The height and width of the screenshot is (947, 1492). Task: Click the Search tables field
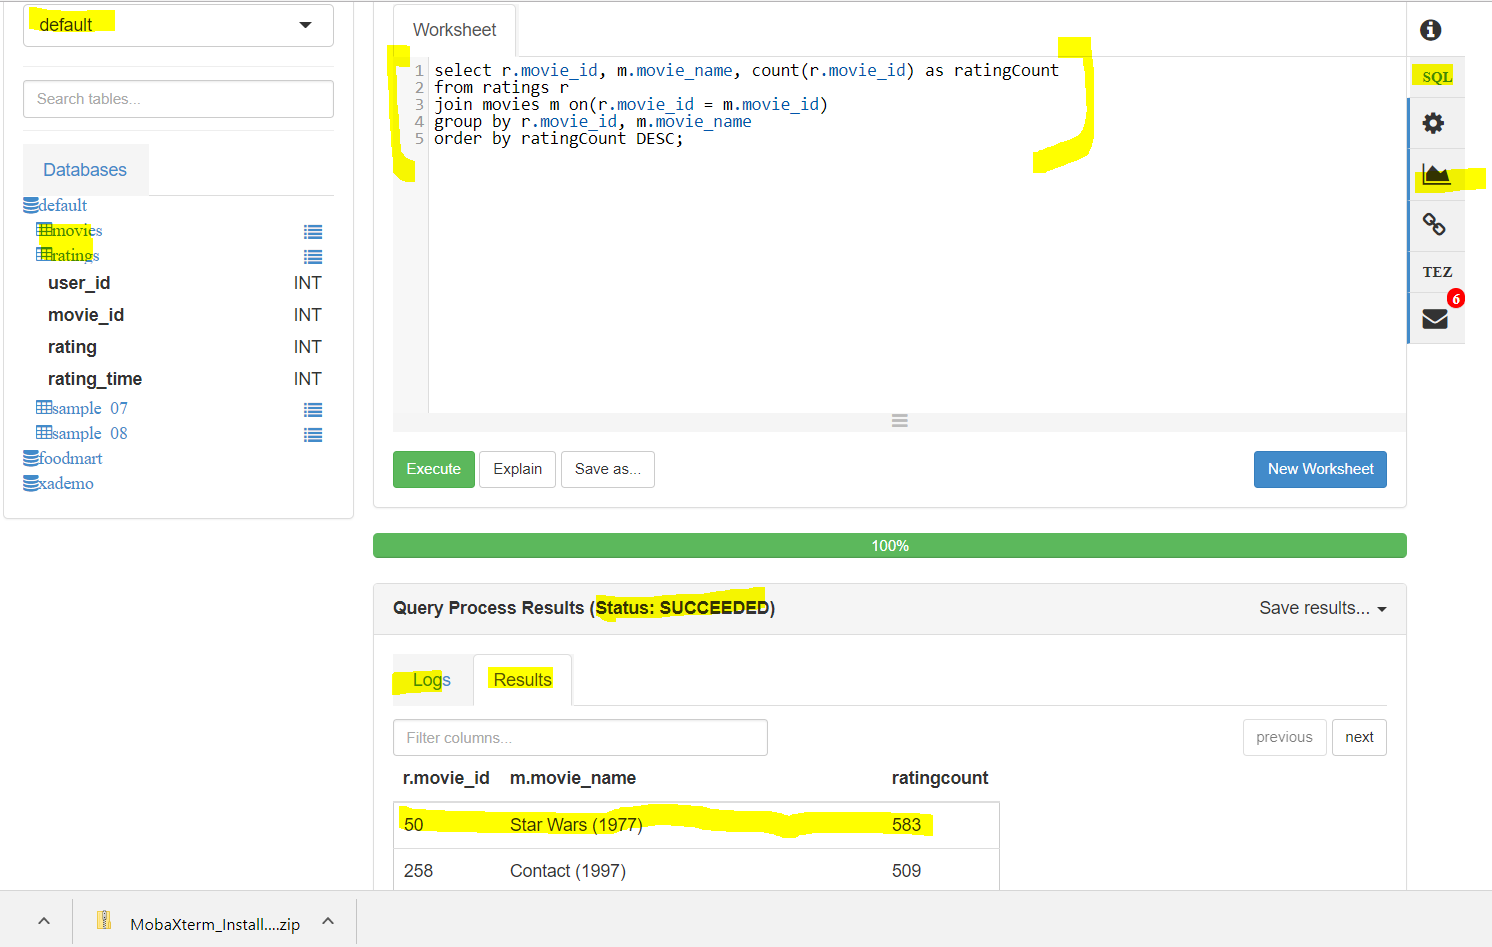pyautogui.click(x=178, y=99)
